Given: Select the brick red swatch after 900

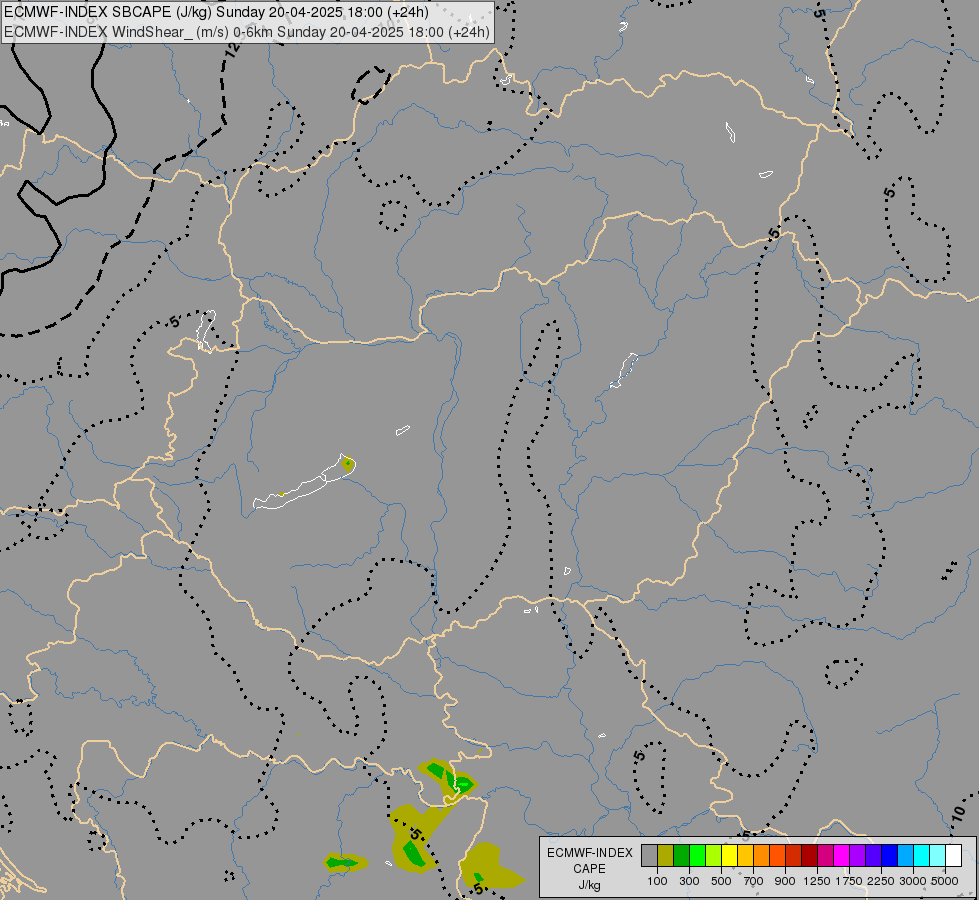Looking at the screenshot, I should (793, 856).
